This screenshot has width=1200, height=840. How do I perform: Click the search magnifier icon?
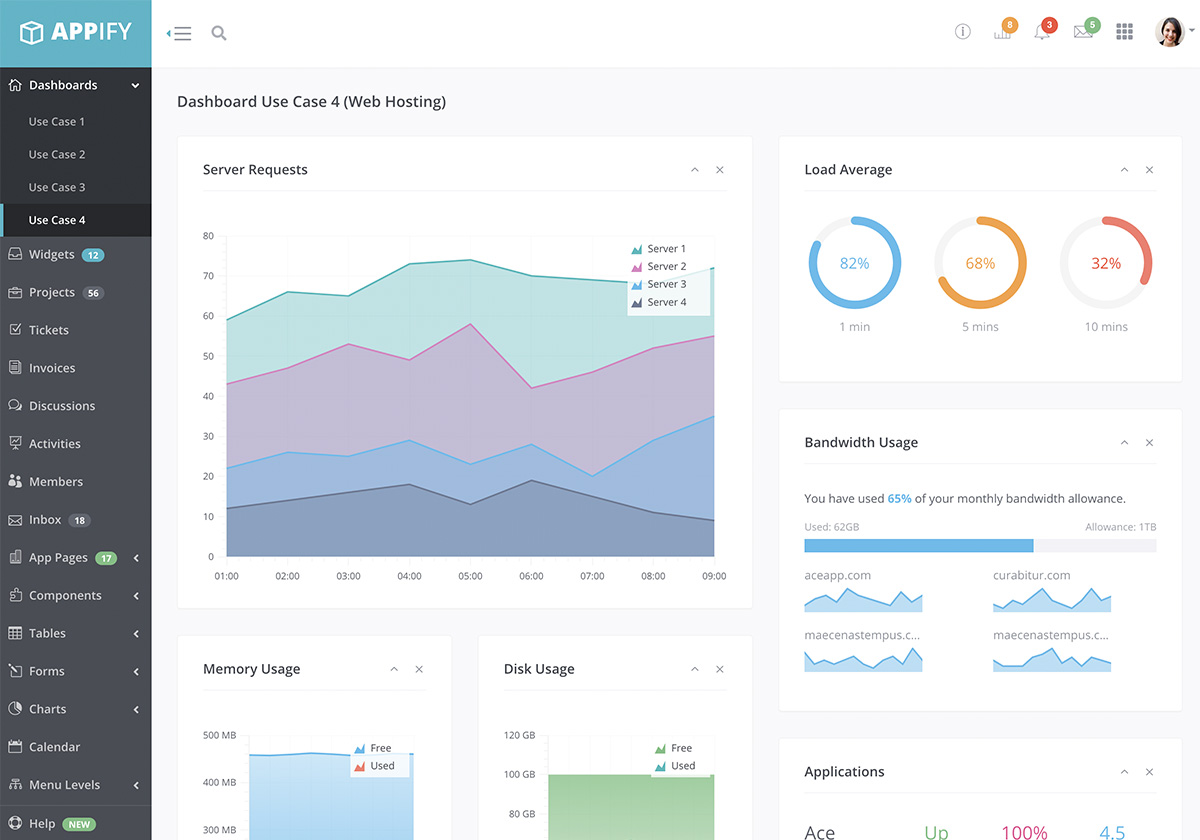(219, 33)
